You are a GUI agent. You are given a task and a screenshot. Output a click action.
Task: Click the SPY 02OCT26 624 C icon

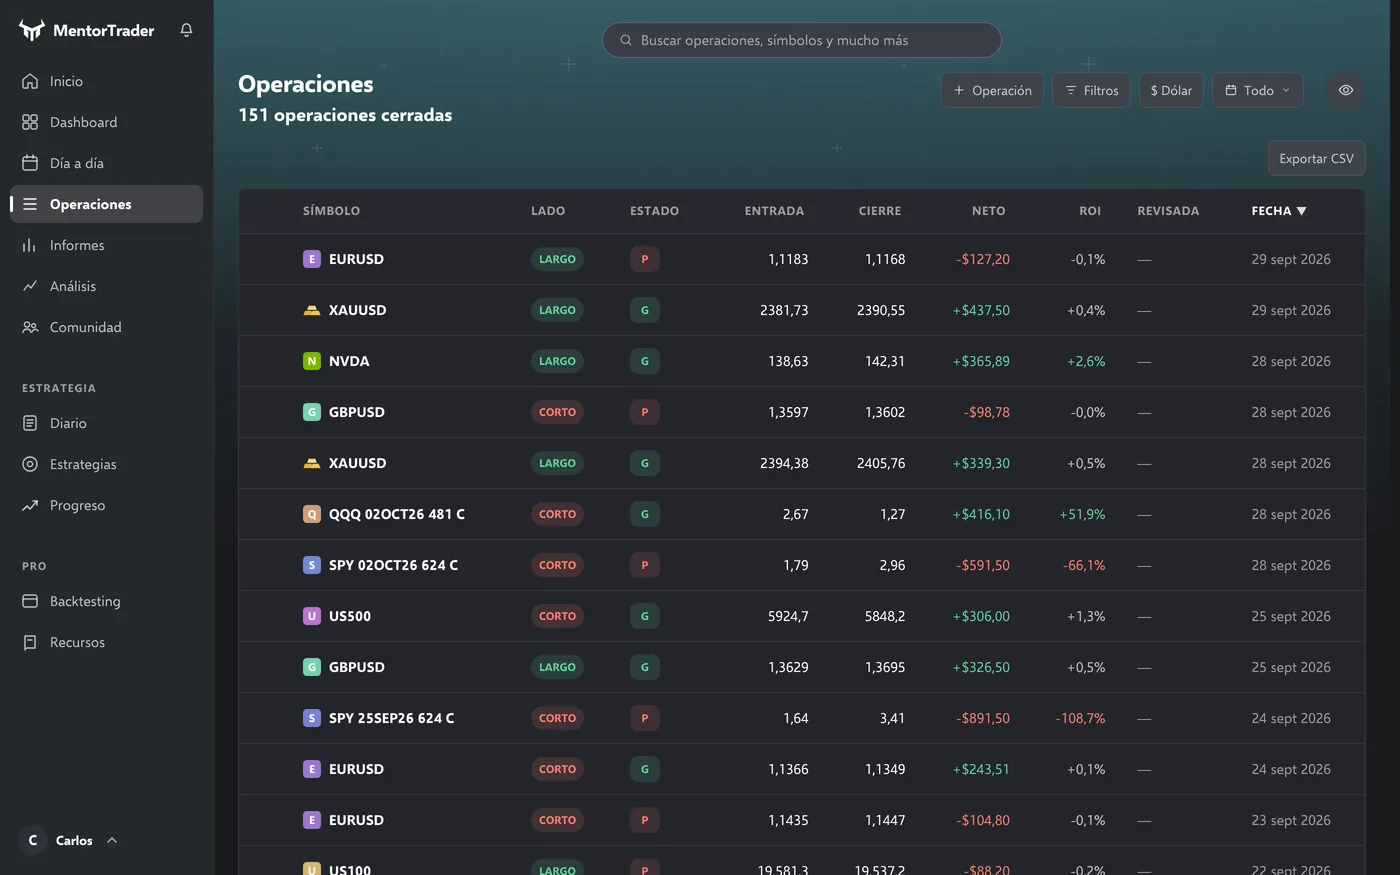312,565
